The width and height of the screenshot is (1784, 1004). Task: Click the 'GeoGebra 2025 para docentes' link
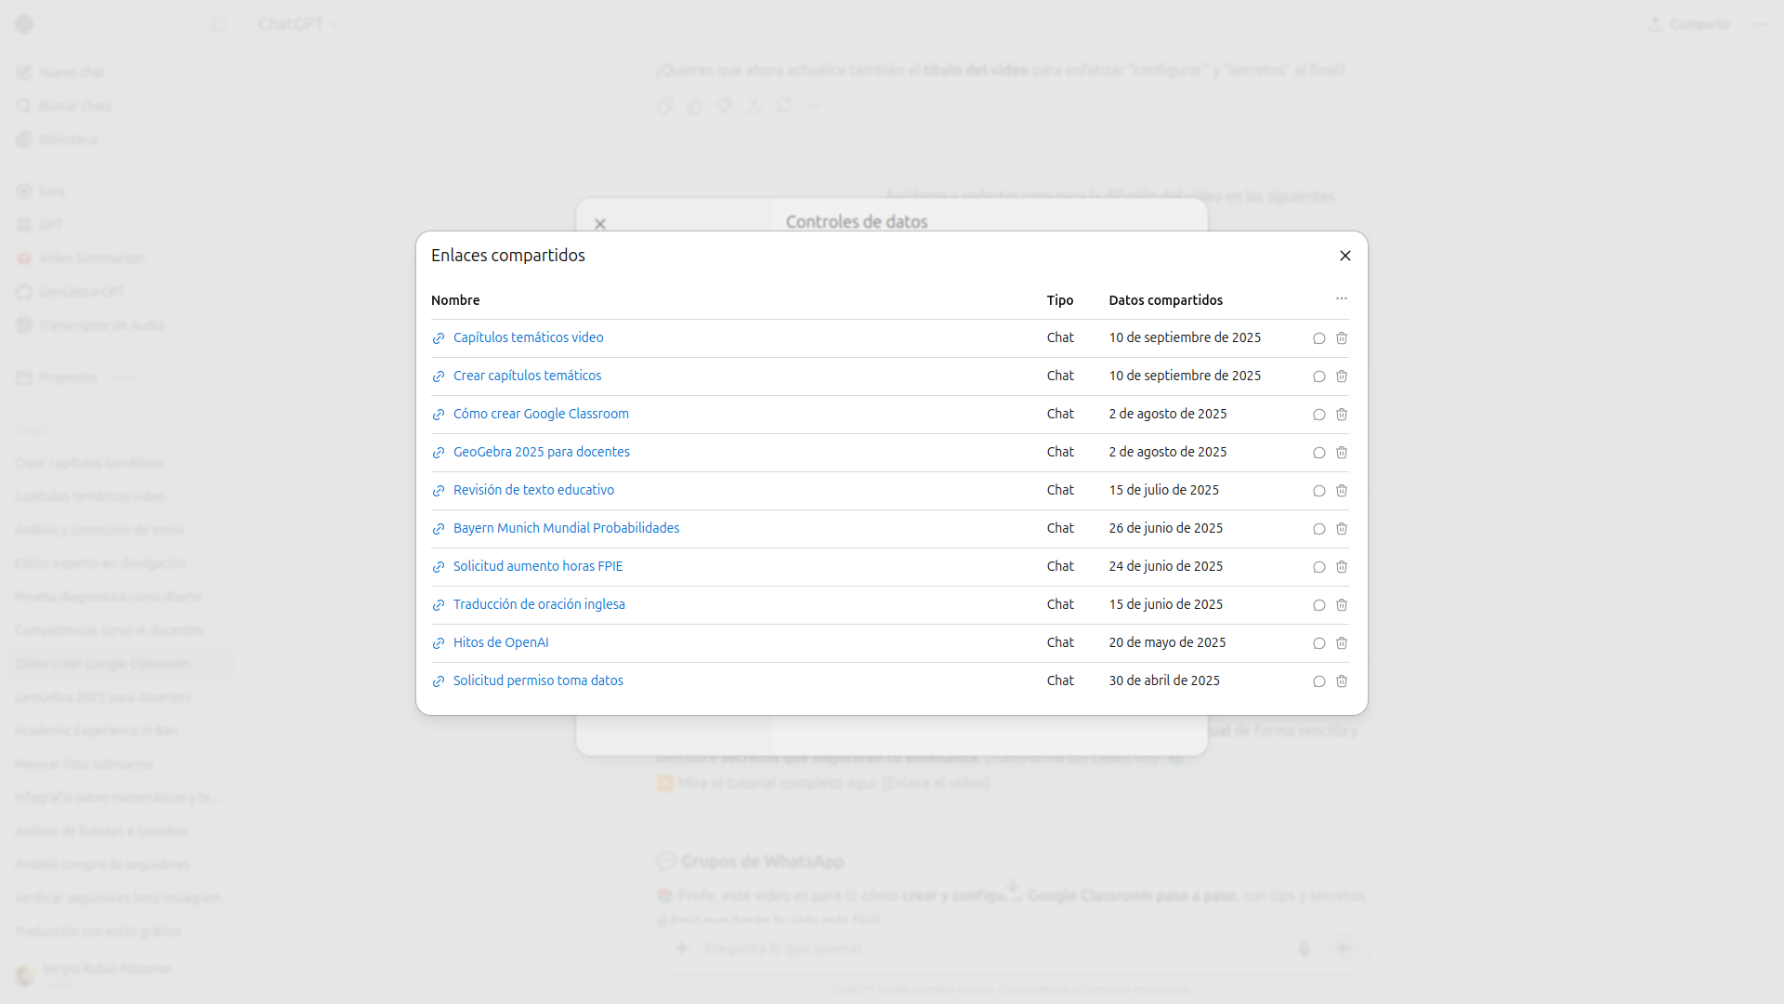point(541,452)
